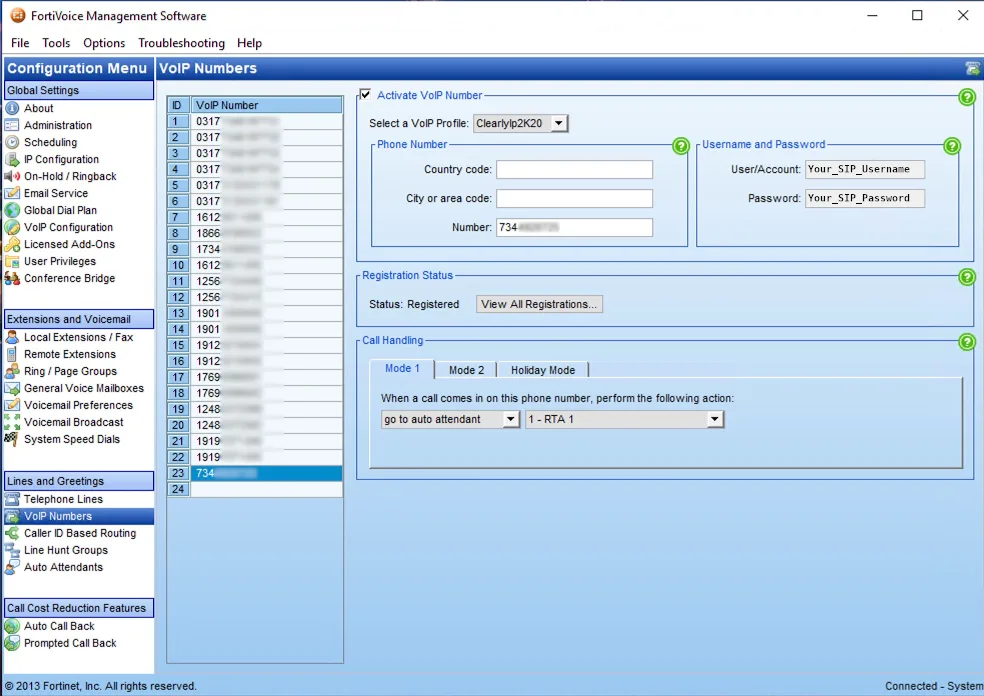Image resolution: width=984 pixels, height=696 pixels.
Task: Open the Options menu
Action: tap(104, 43)
